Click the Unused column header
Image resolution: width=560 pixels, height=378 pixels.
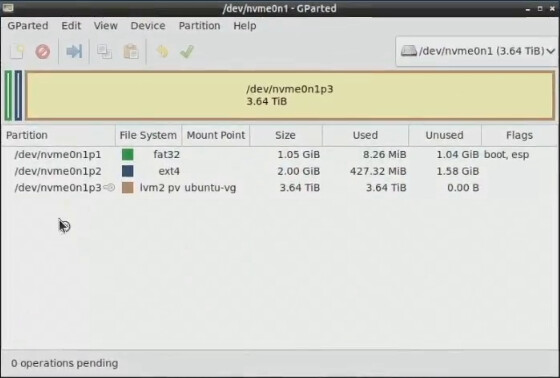click(445, 135)
